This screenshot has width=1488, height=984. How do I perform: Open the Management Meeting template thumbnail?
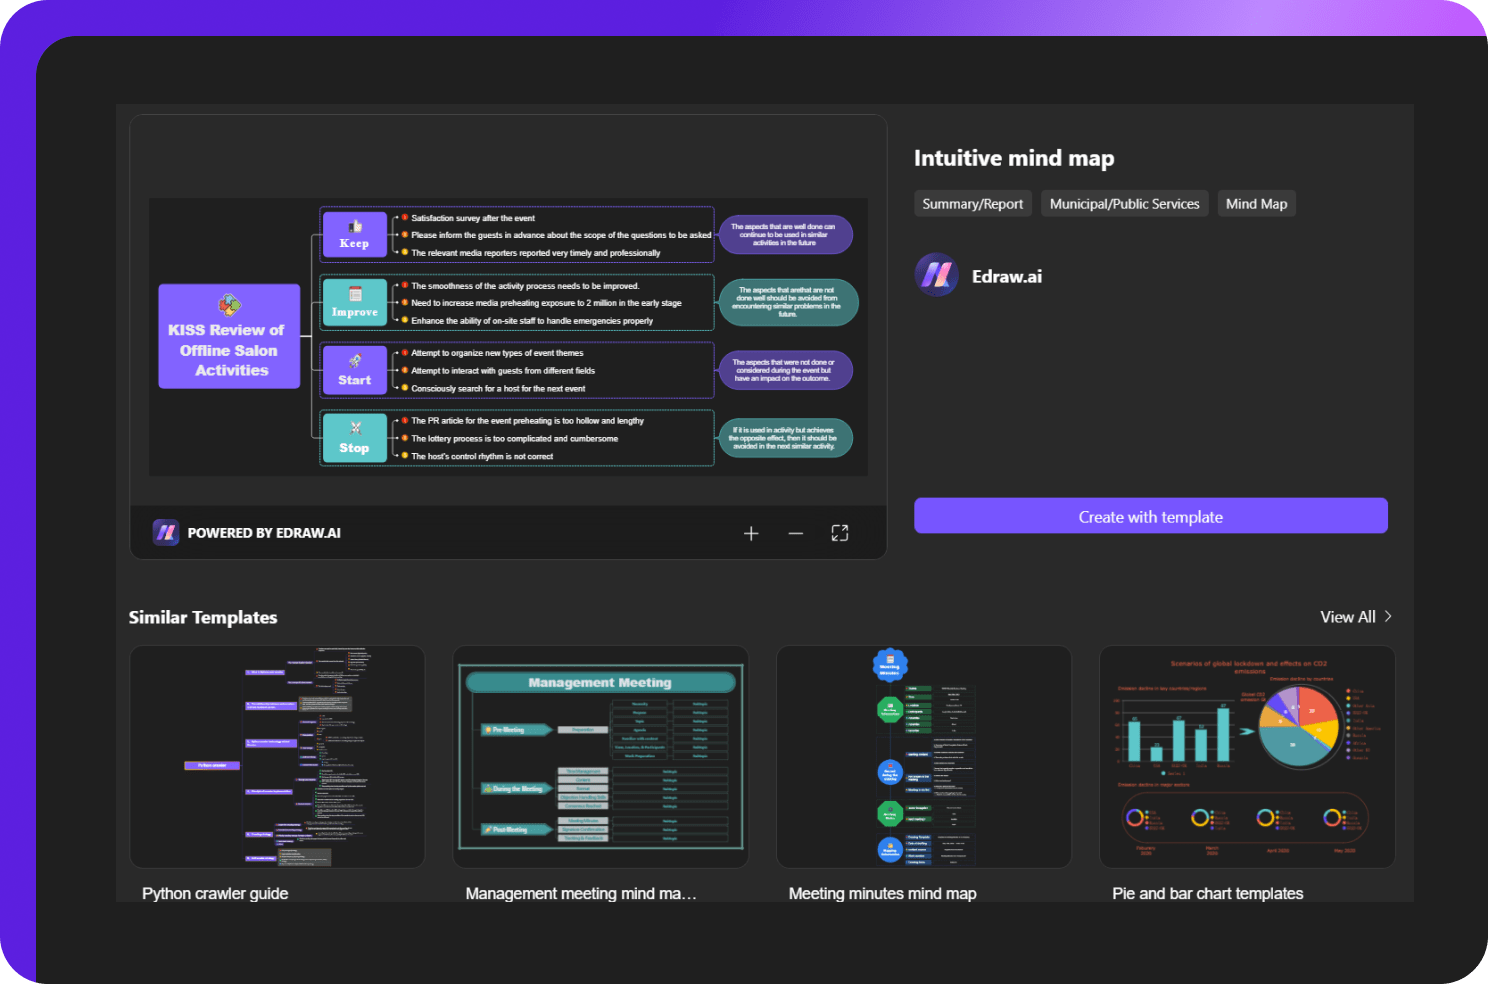click(601, 757)
